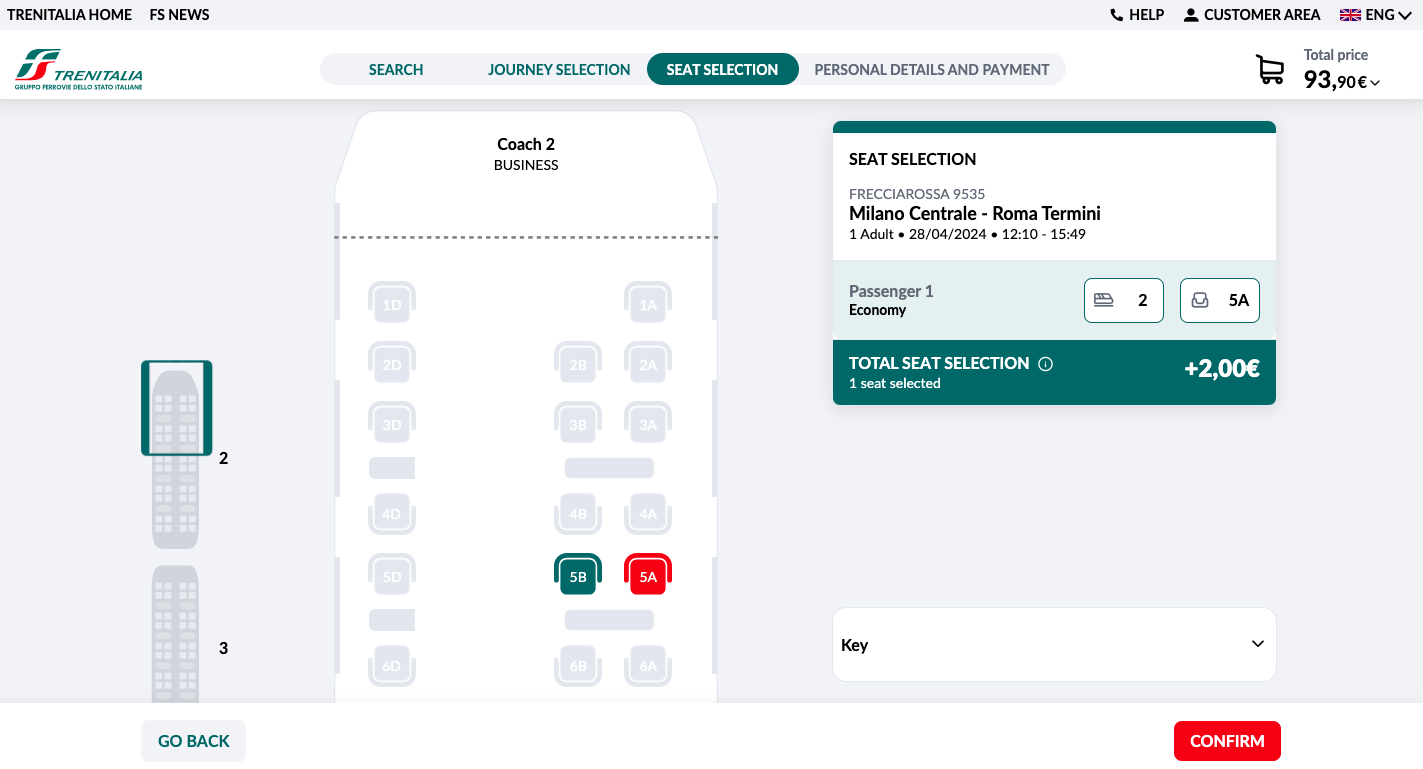This screenshot has height=769, width=1423.
Task: Open Customer Area person icon
Action: coord(1191,15)
